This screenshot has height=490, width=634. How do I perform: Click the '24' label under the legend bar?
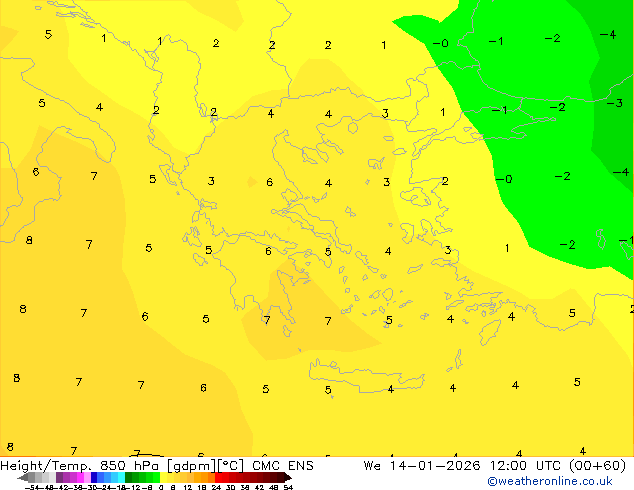(216, 487)
